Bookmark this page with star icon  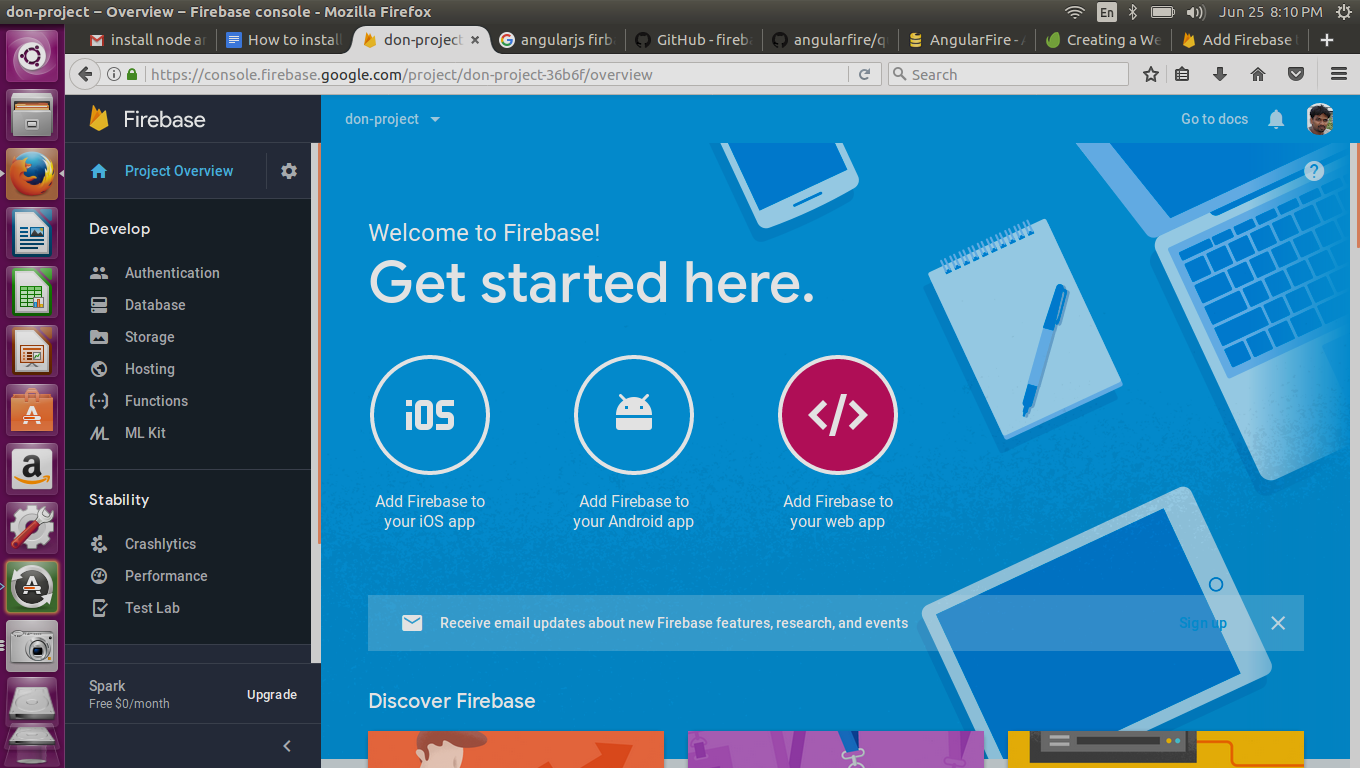coord(1151,74)
